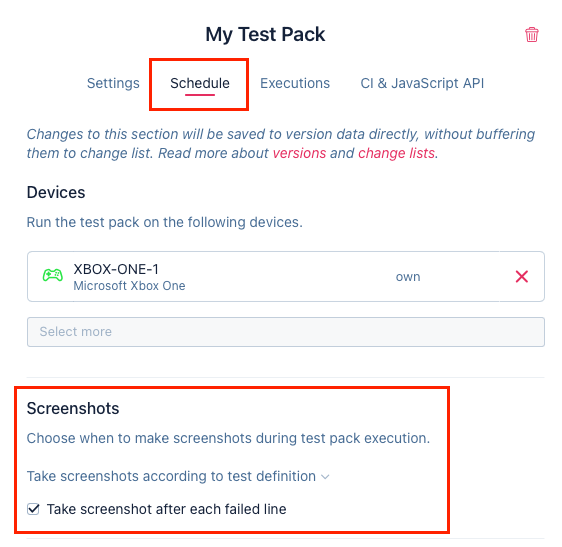The image size is (562, 547).
Task: Open Take screenshots according to test definition
Action: coord(171,476)
